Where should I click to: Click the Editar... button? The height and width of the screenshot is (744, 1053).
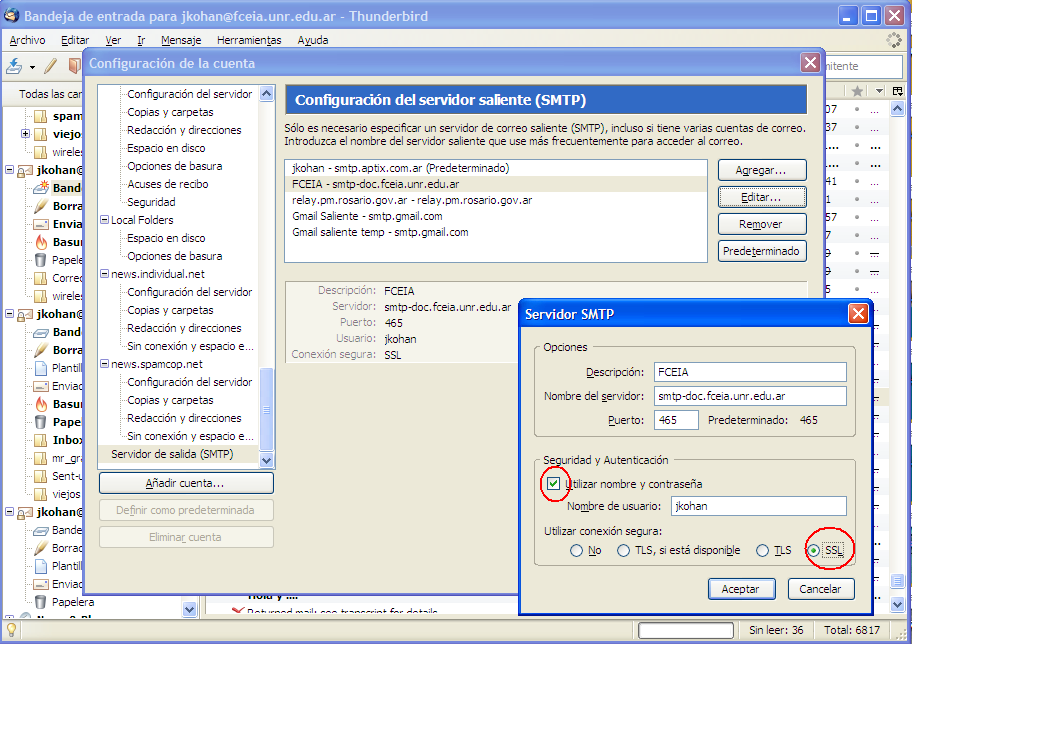click(x=762, y=197)
